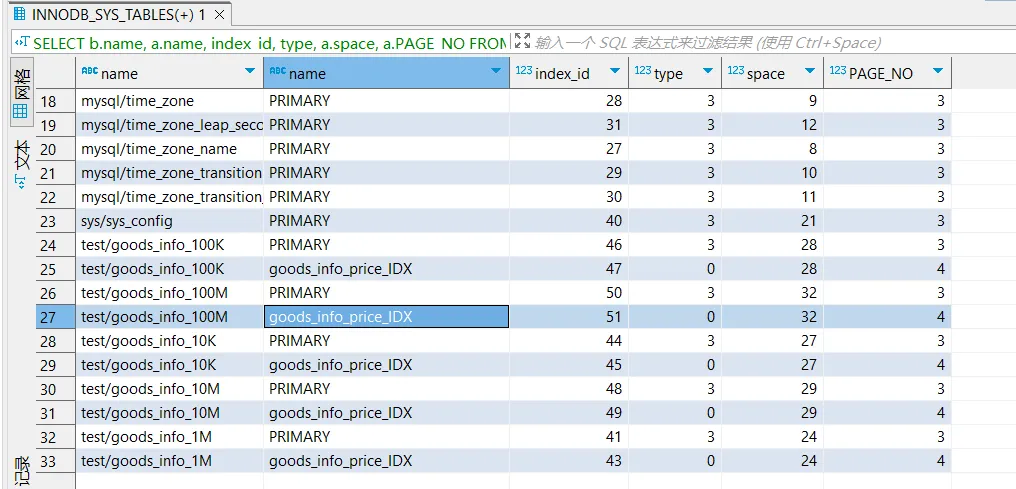Click the SQL script icon beside the query
Screen dimensions: 1016x489
point(22,43)
